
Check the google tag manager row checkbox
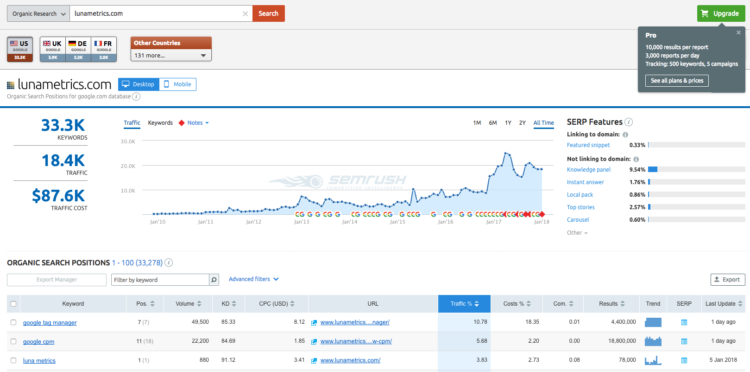point(13,323)
